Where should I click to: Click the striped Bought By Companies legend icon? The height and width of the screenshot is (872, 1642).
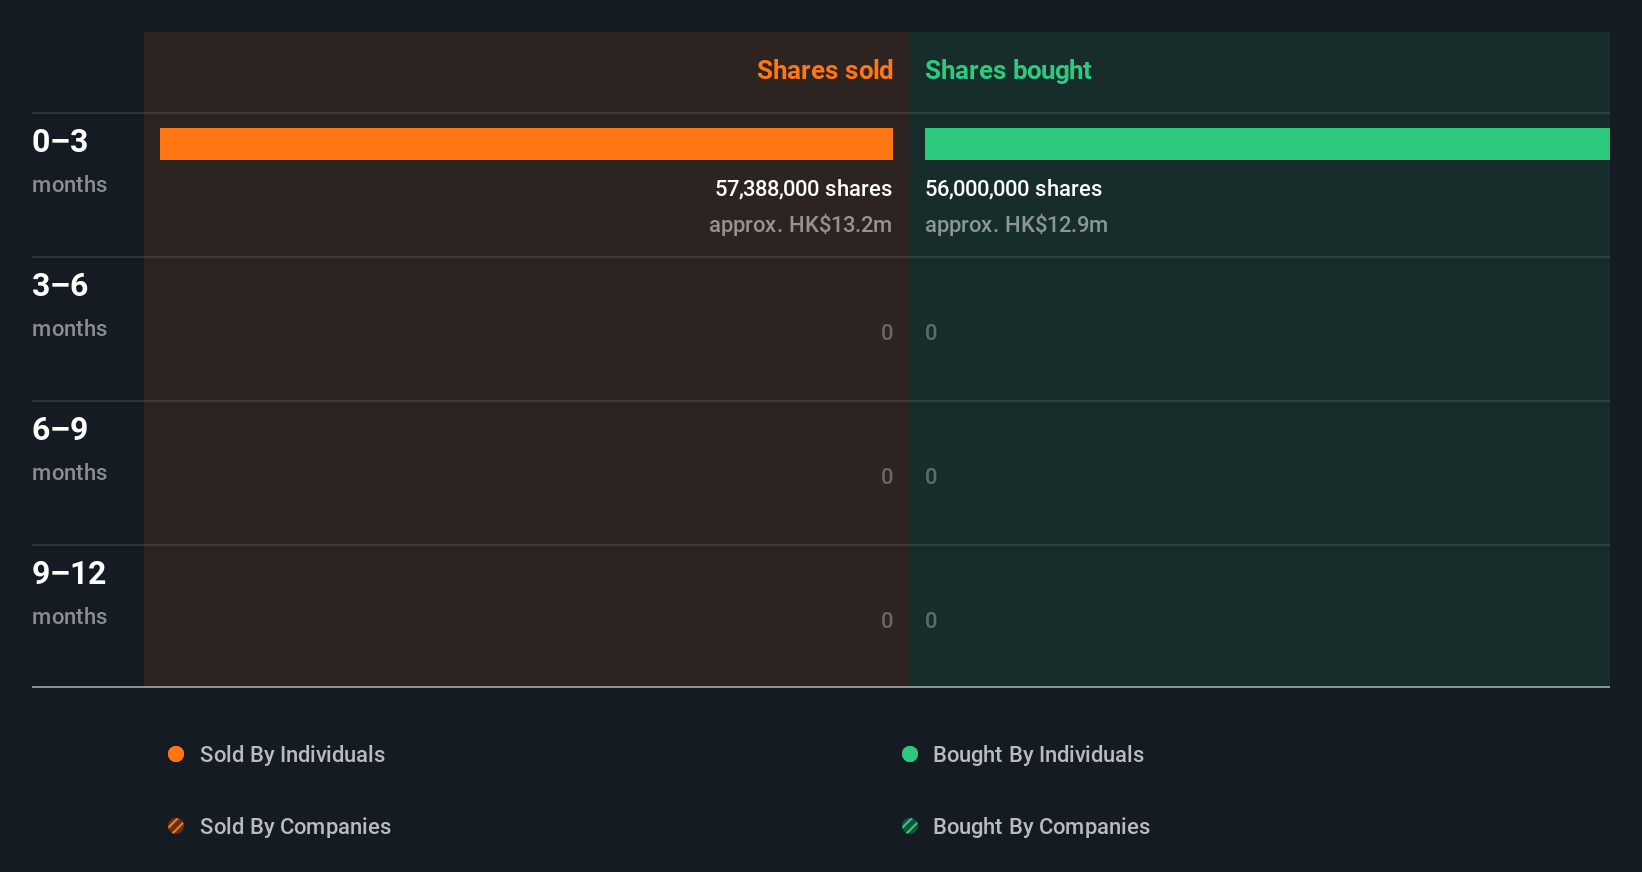[x=910, y=826]
